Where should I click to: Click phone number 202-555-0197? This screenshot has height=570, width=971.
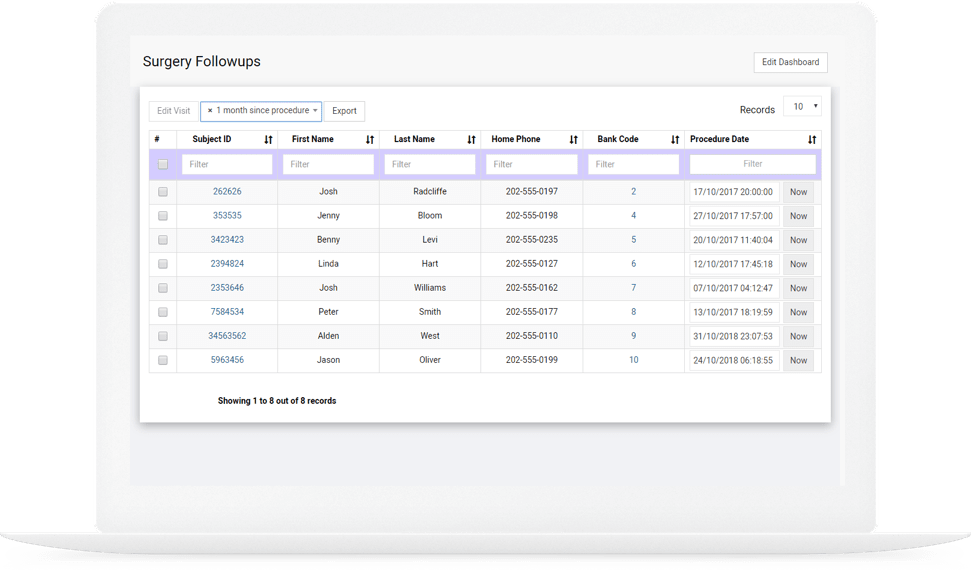click(x=531, y=191)
